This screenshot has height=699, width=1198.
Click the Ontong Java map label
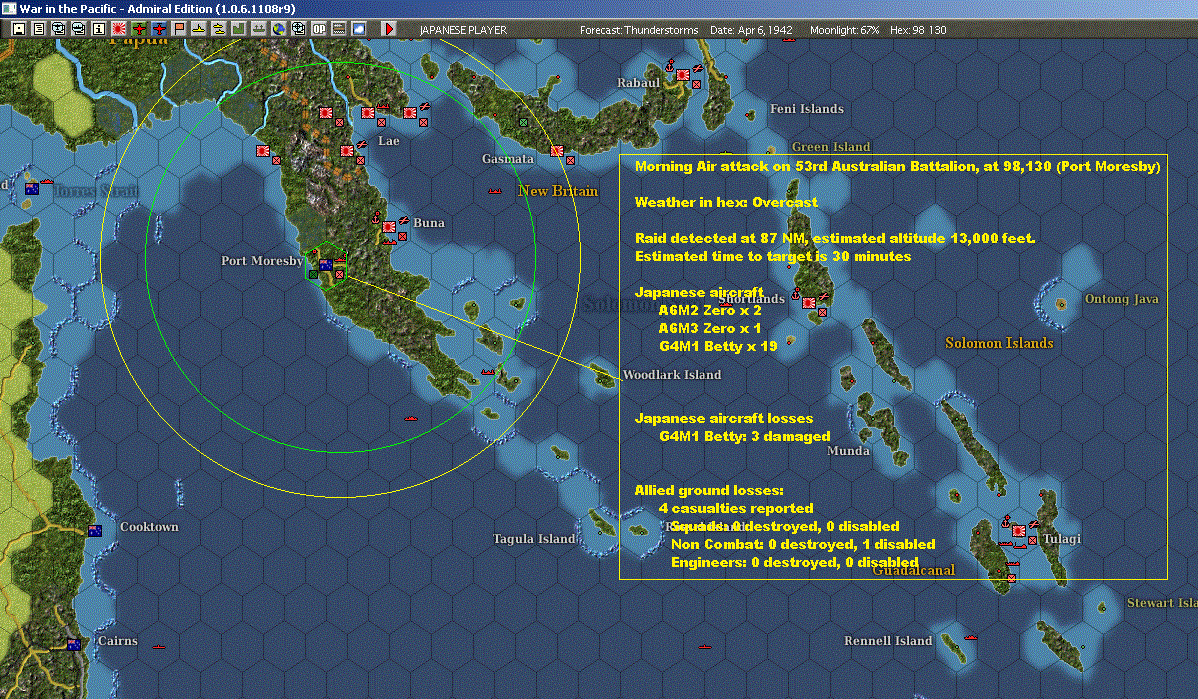1122,299
